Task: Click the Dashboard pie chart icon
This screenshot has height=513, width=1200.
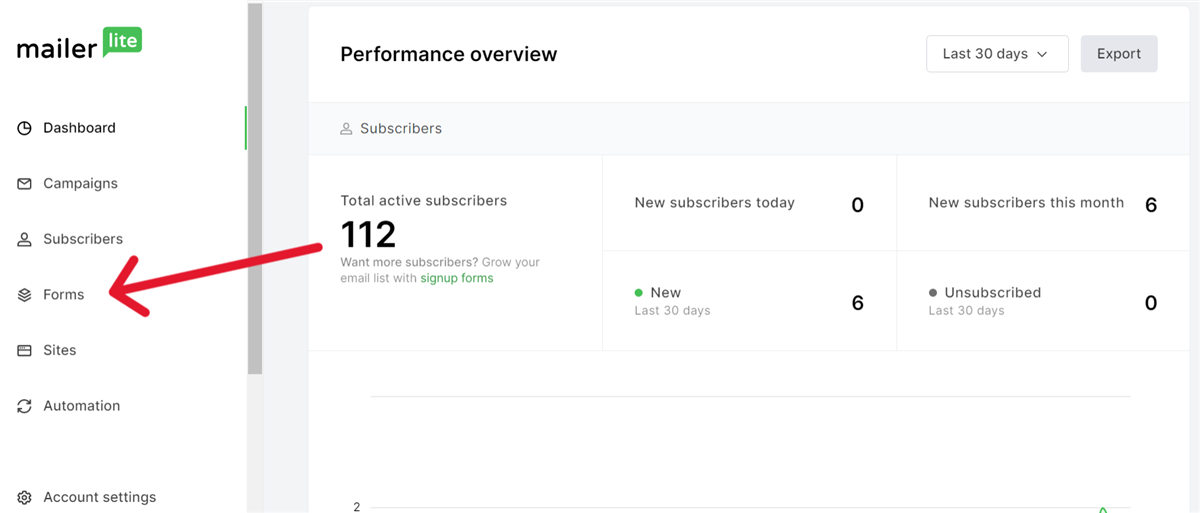Action: [x=25, y=128]
